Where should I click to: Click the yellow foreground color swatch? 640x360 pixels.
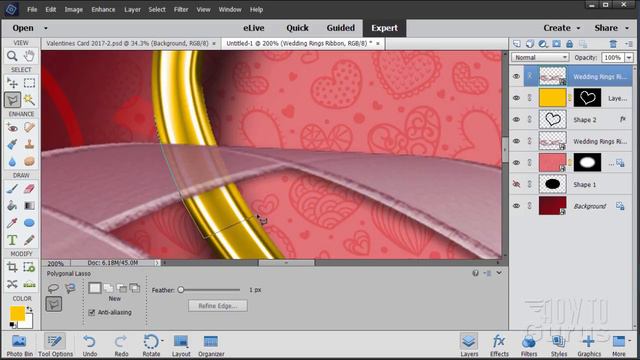coord(17,313)
